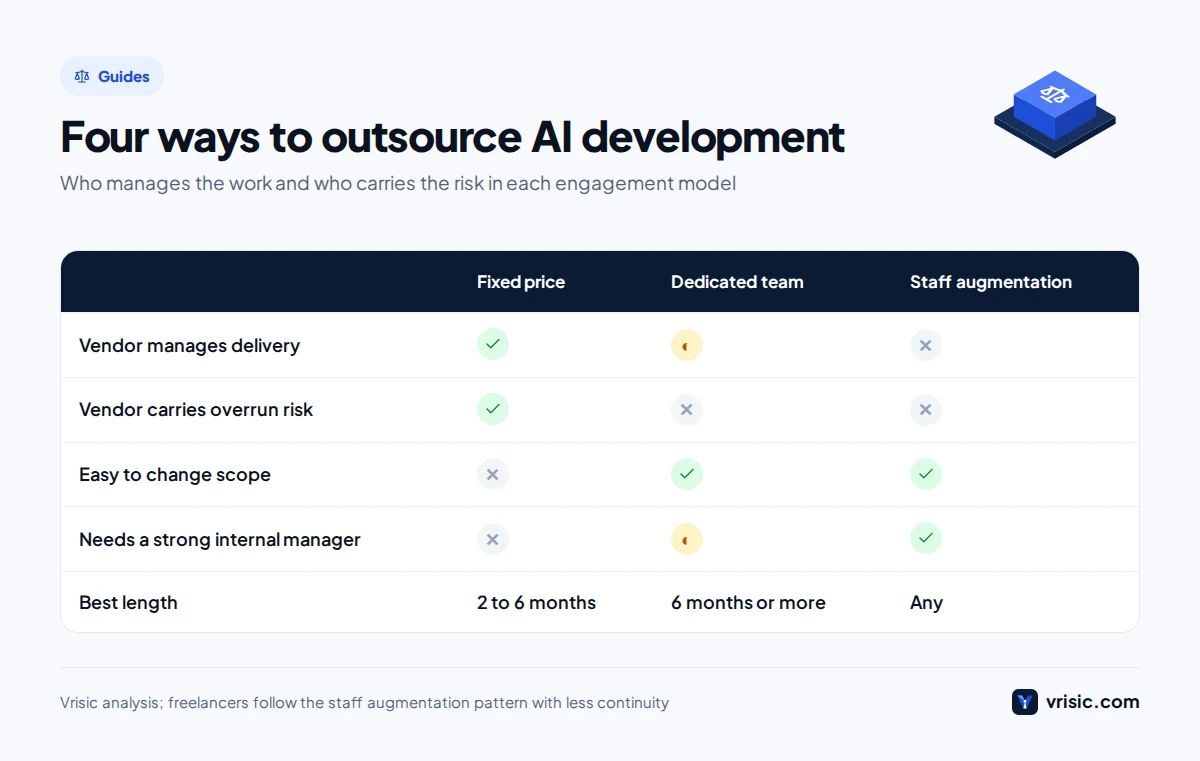Viewport: 1200px width, 761px height.
Task: Click the cross for Fixed price easy scope change
Action: coord(492,474)
